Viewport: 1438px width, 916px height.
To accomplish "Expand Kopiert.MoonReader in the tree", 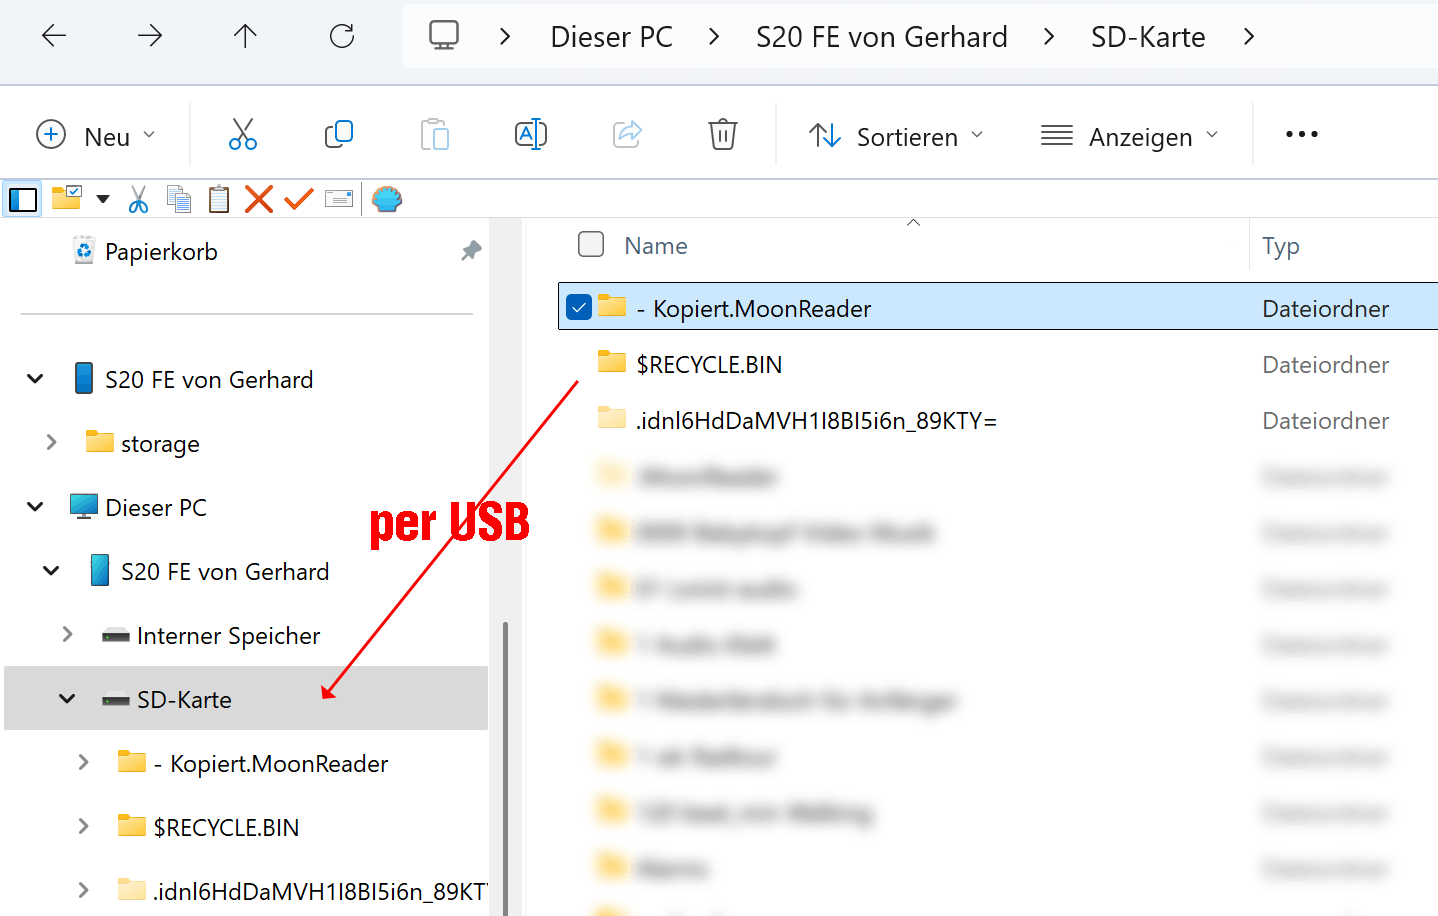I will 83,762.
